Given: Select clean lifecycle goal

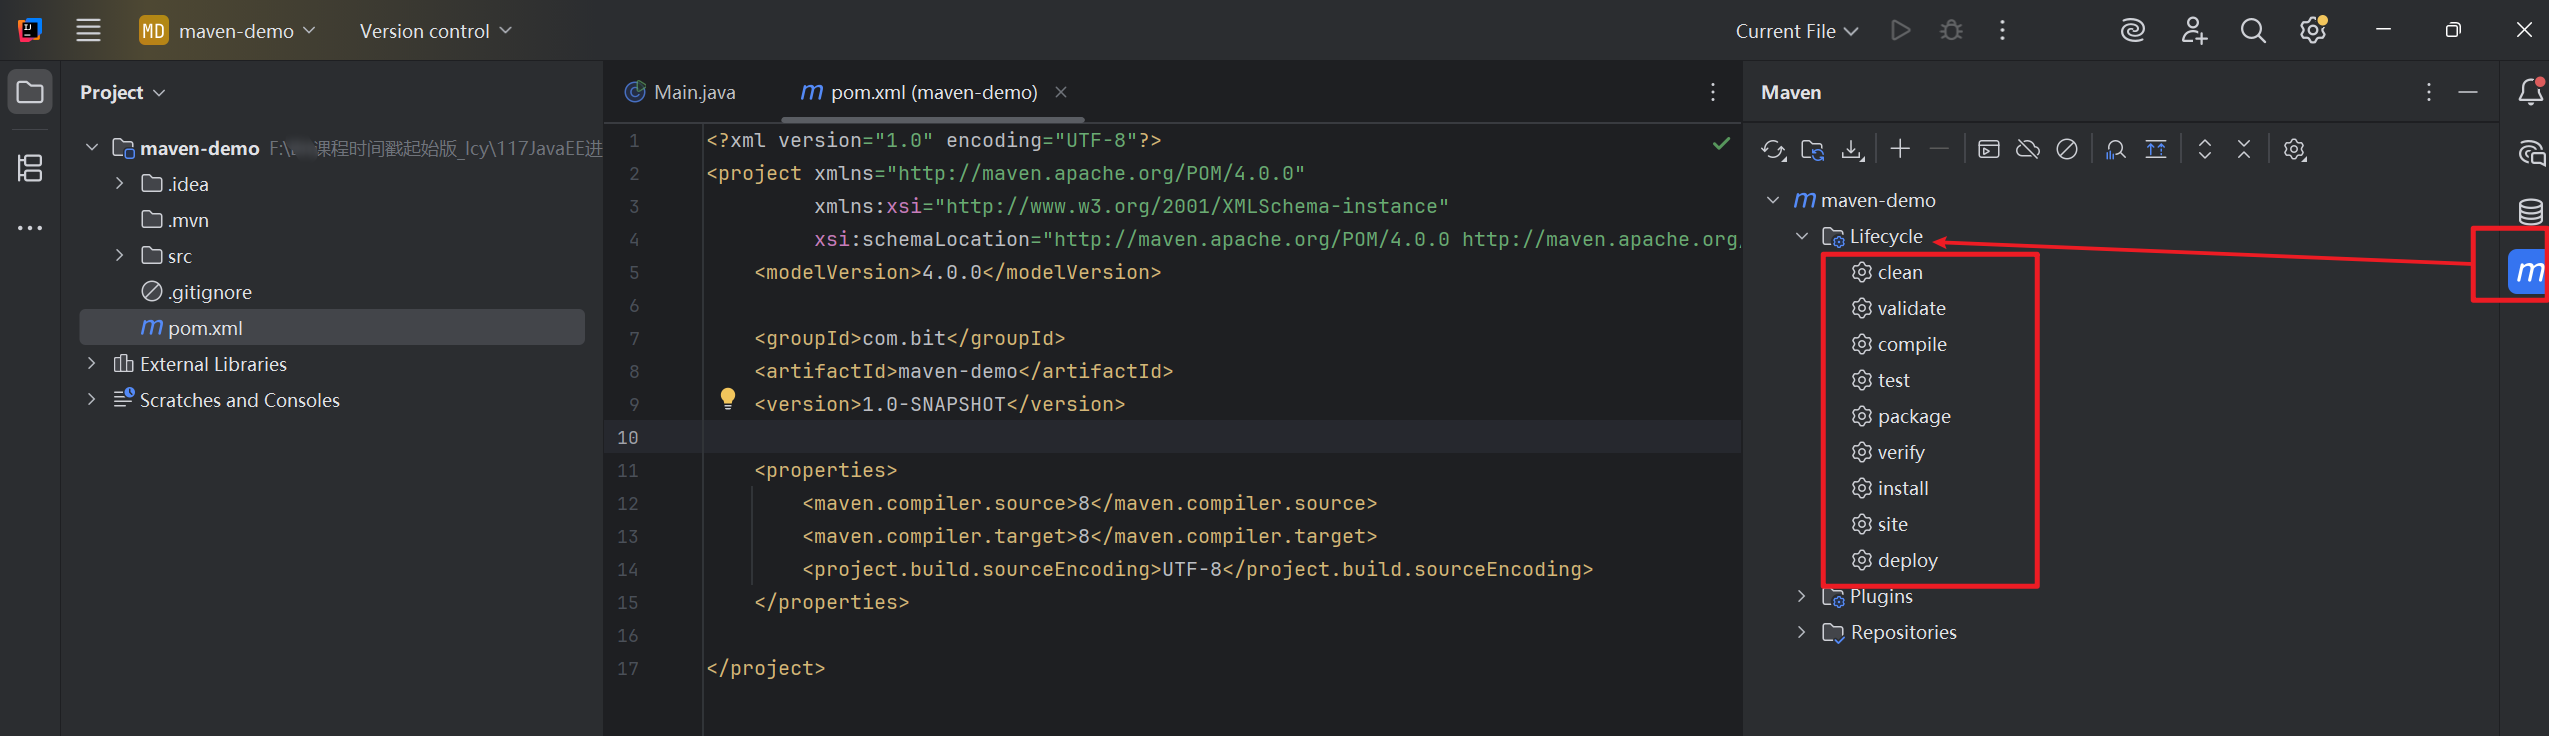Looking at the screenshot, I should coord(1887,272).
